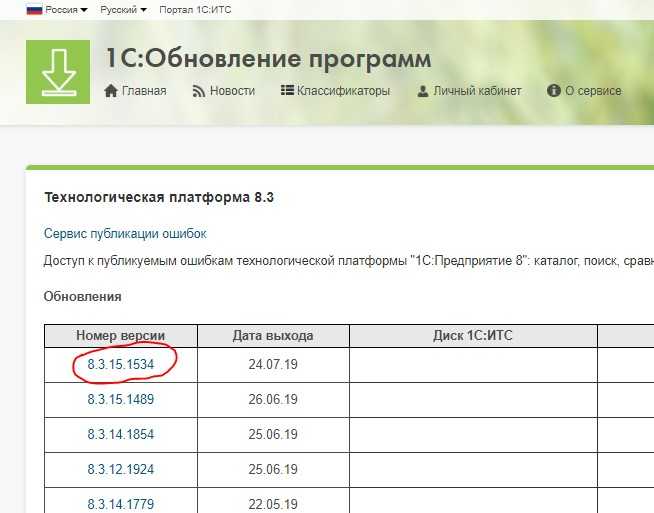Click the date 24.07.19 cell
The height and width of the screenshot is (513, 654).
coord(273,364)
